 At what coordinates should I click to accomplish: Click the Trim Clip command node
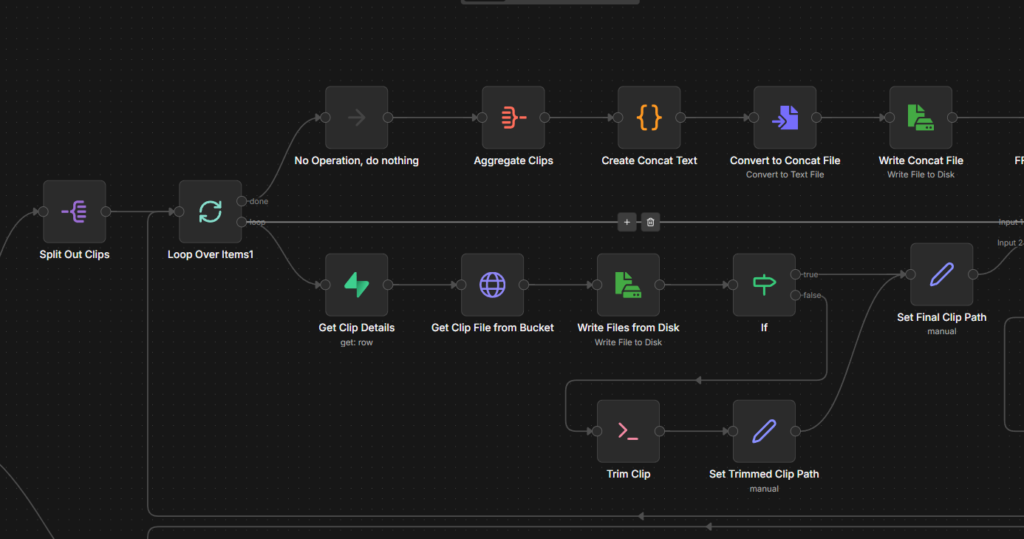pyautogui.click(x=628, y=431)
